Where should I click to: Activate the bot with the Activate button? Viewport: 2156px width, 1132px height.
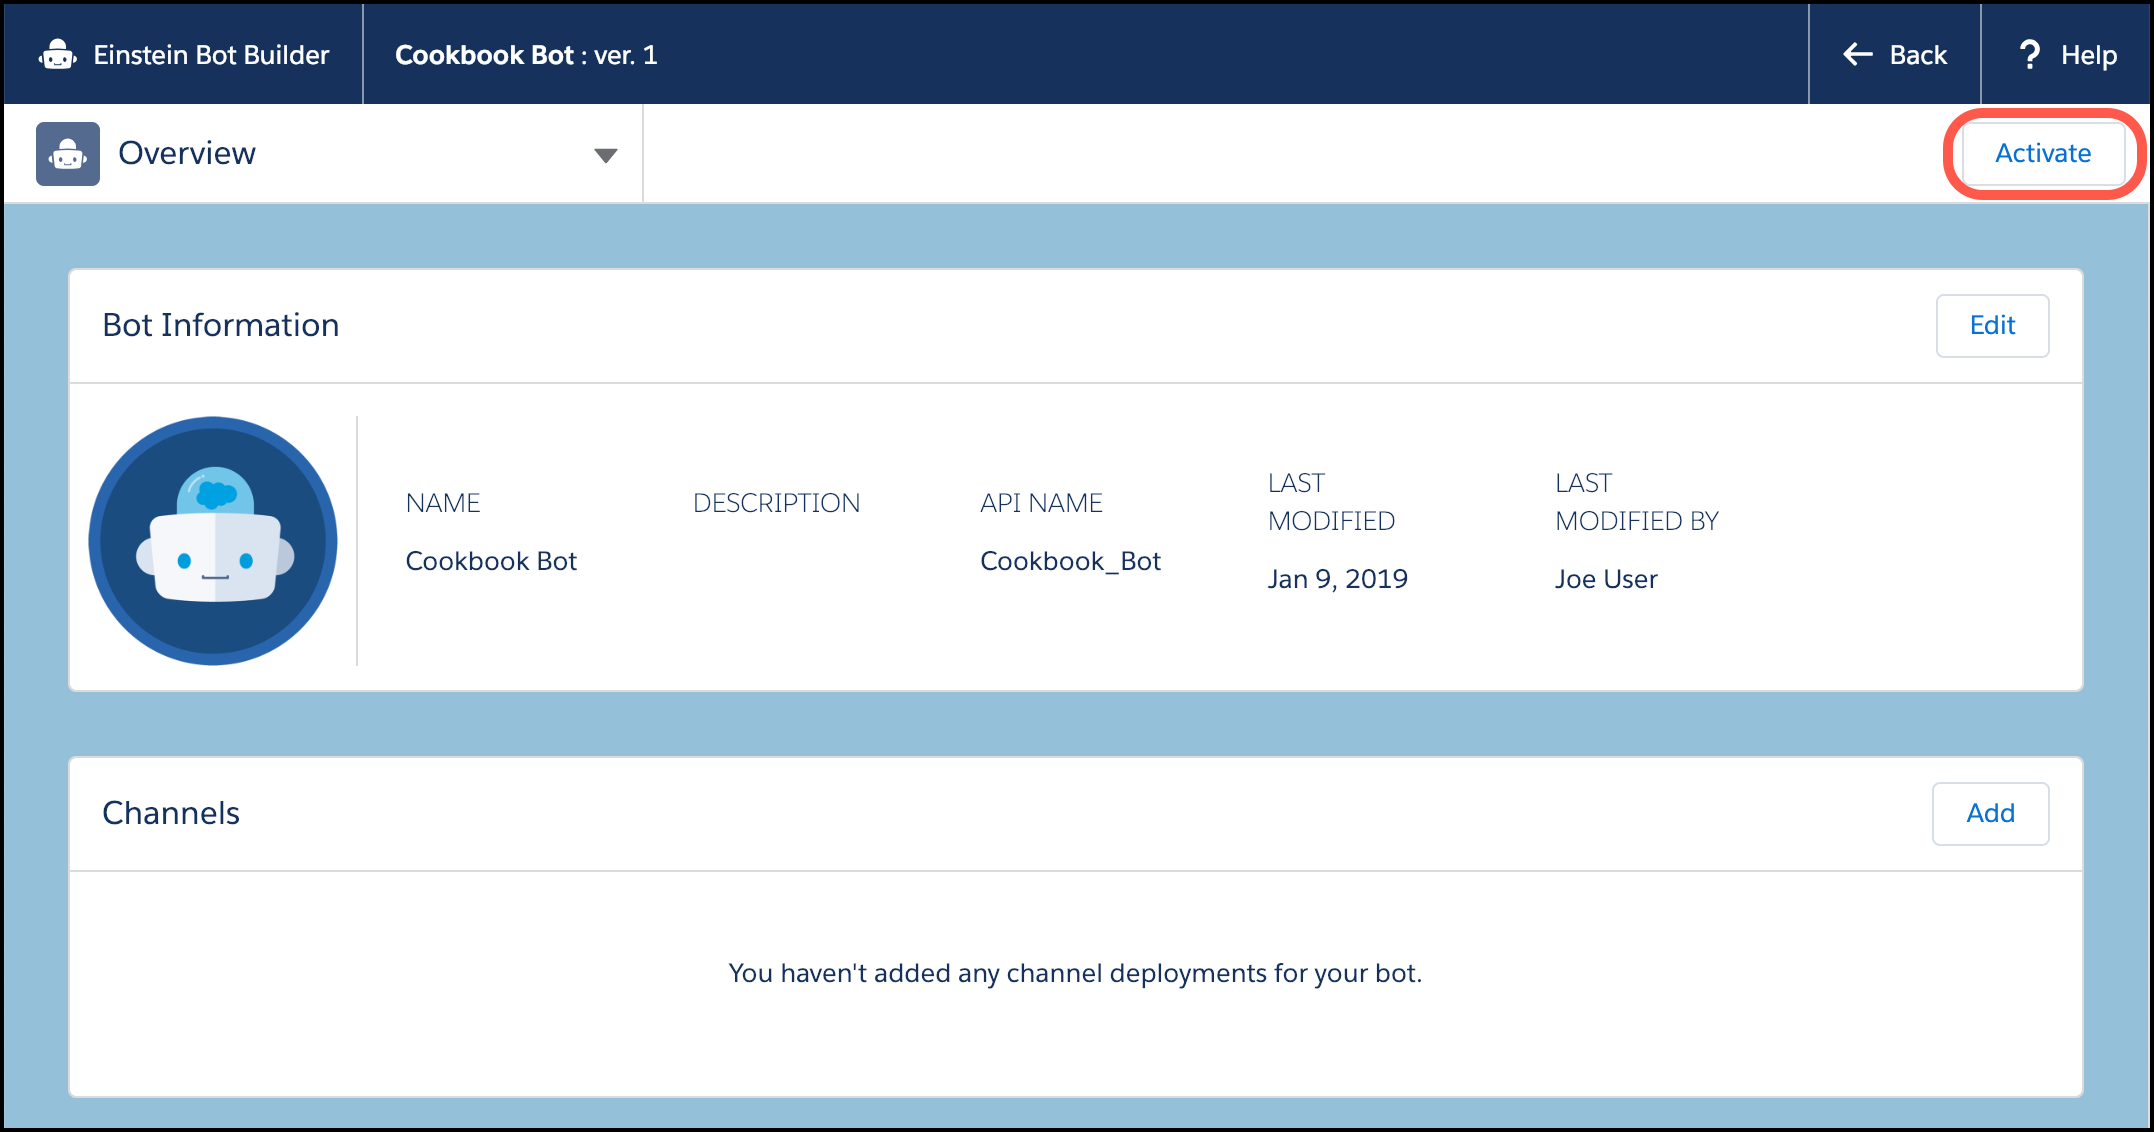coord(2043,153)
